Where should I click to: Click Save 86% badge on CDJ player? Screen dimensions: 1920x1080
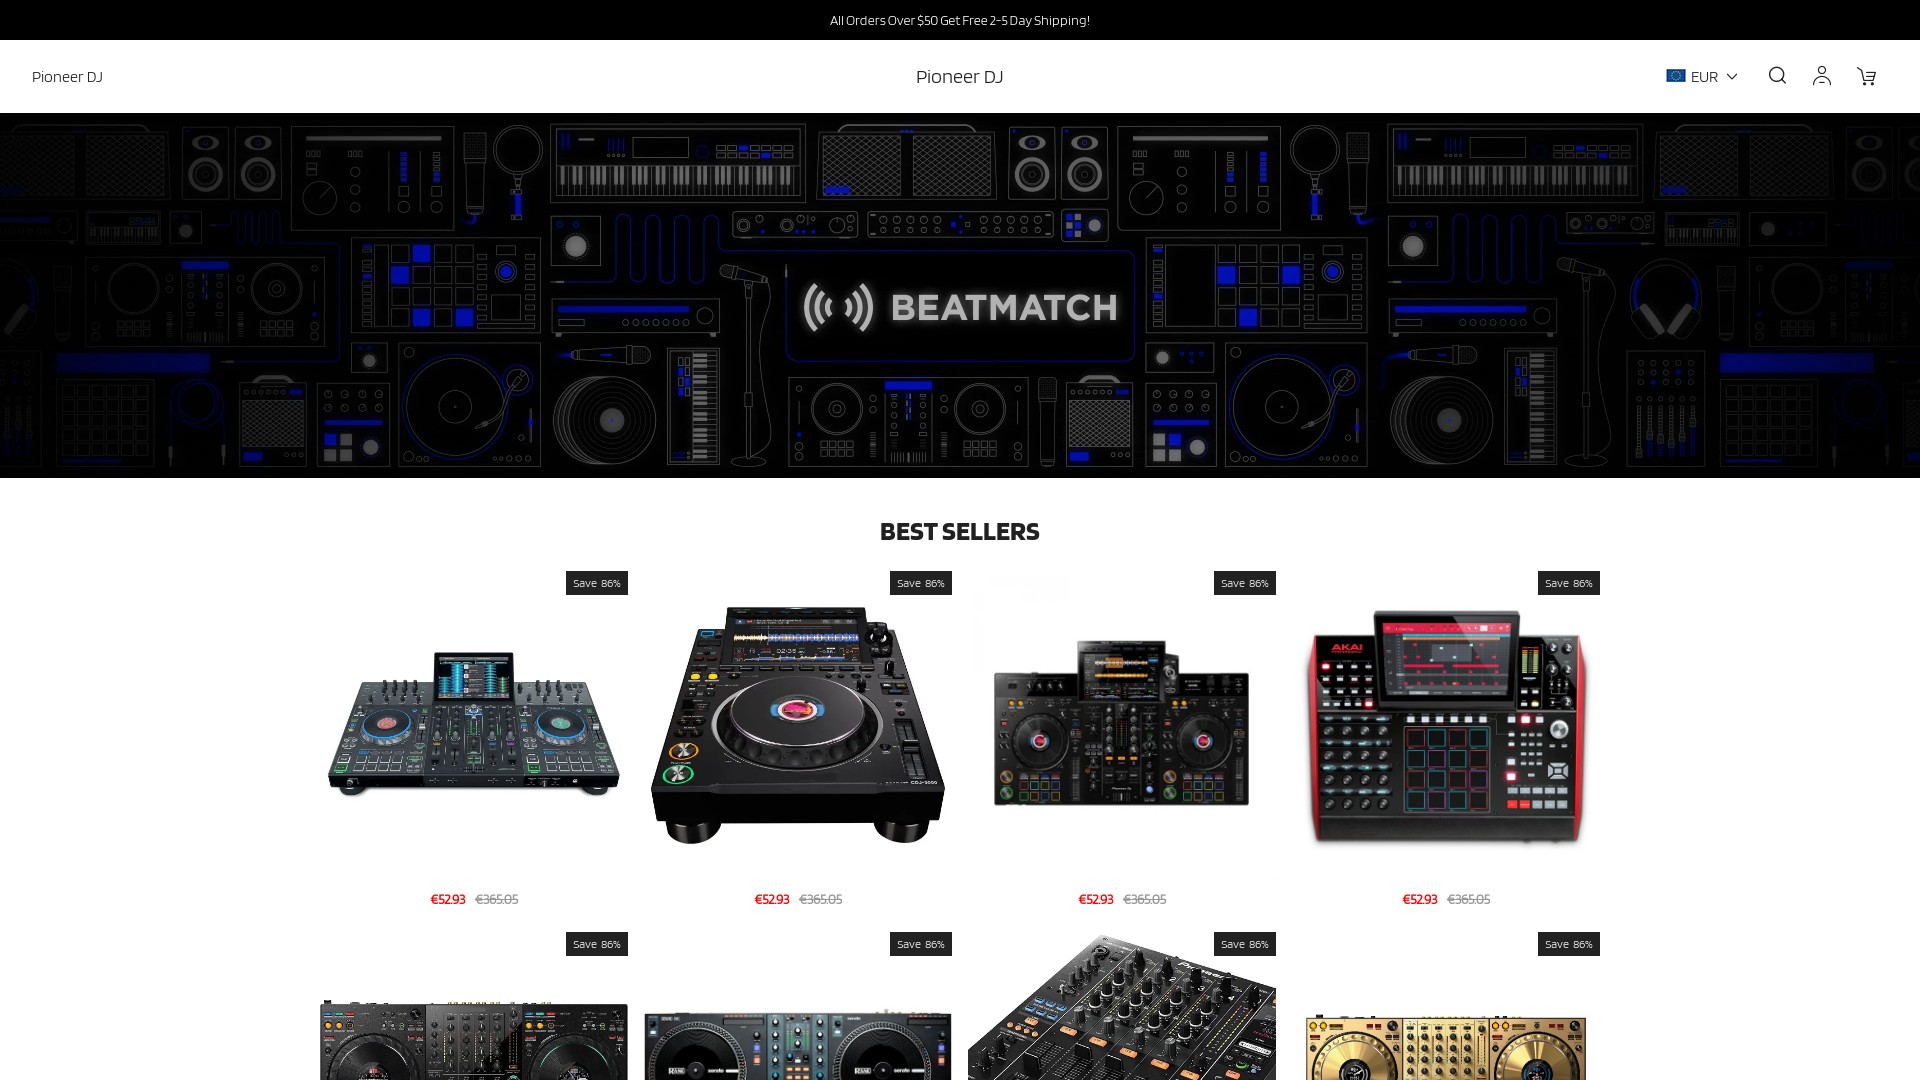921,583
